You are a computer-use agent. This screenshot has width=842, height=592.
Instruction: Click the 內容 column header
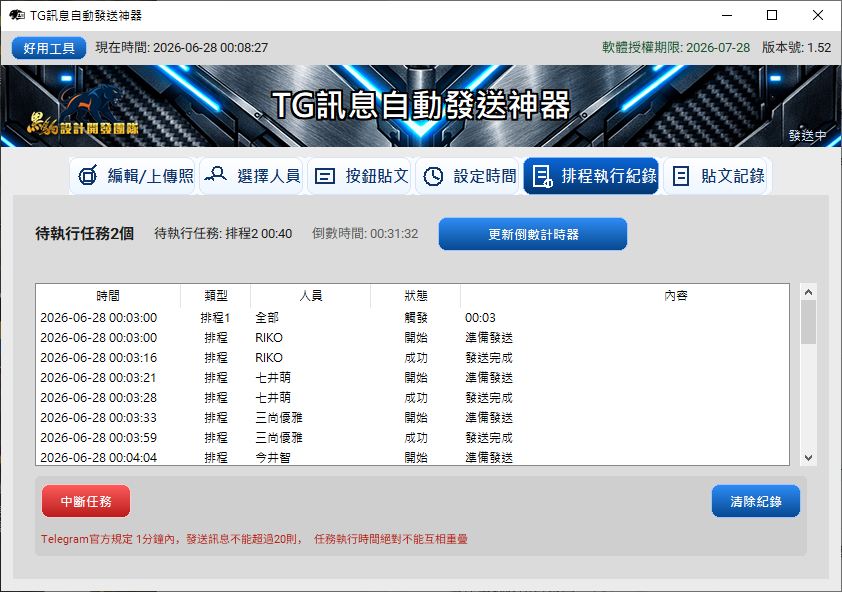click(676, 295)
